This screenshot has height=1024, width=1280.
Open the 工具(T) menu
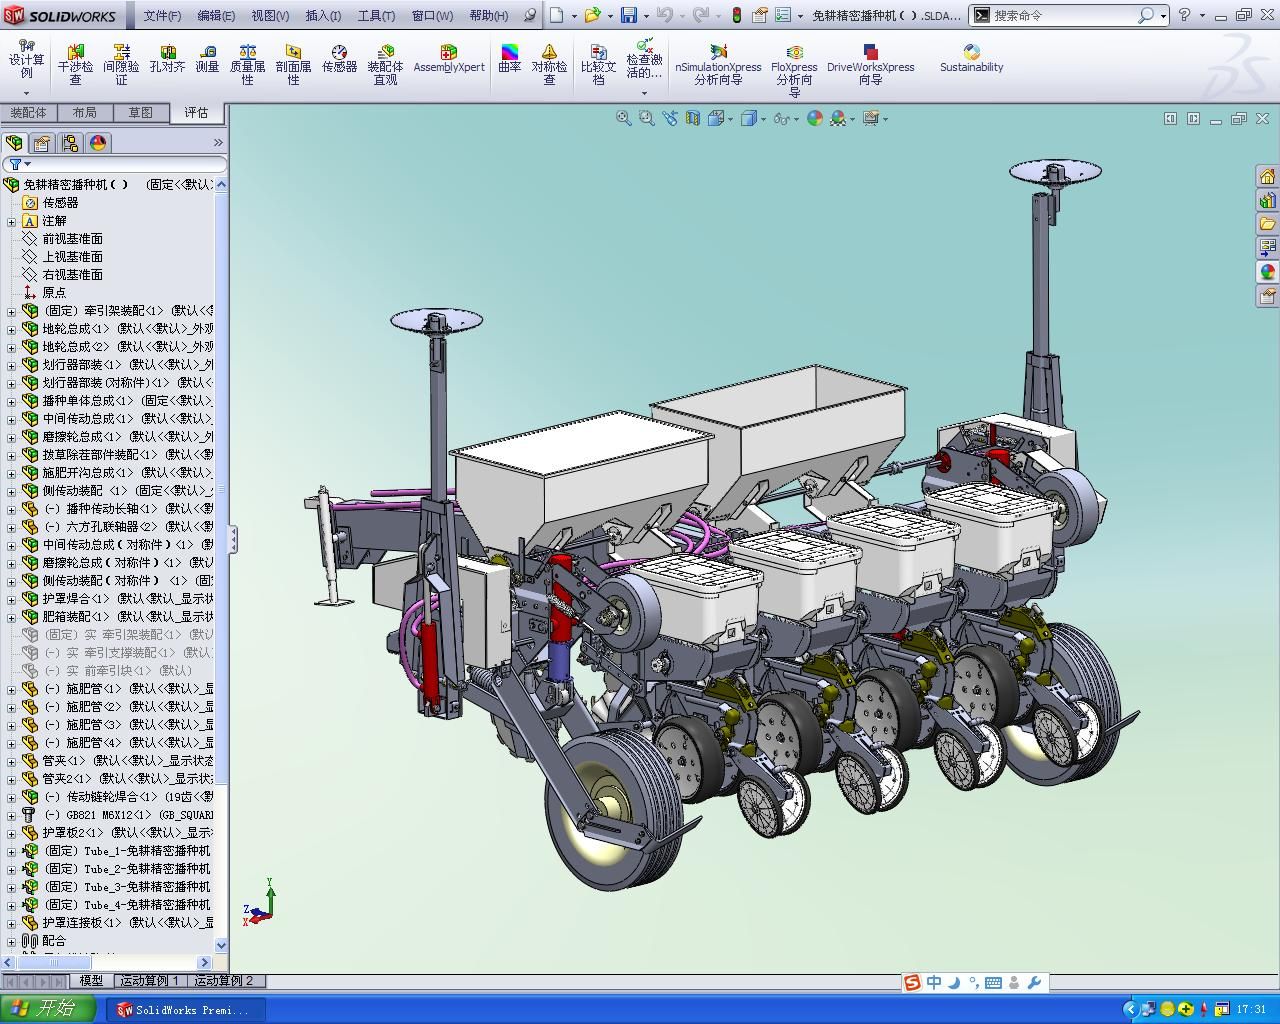(x=376, y=15)
